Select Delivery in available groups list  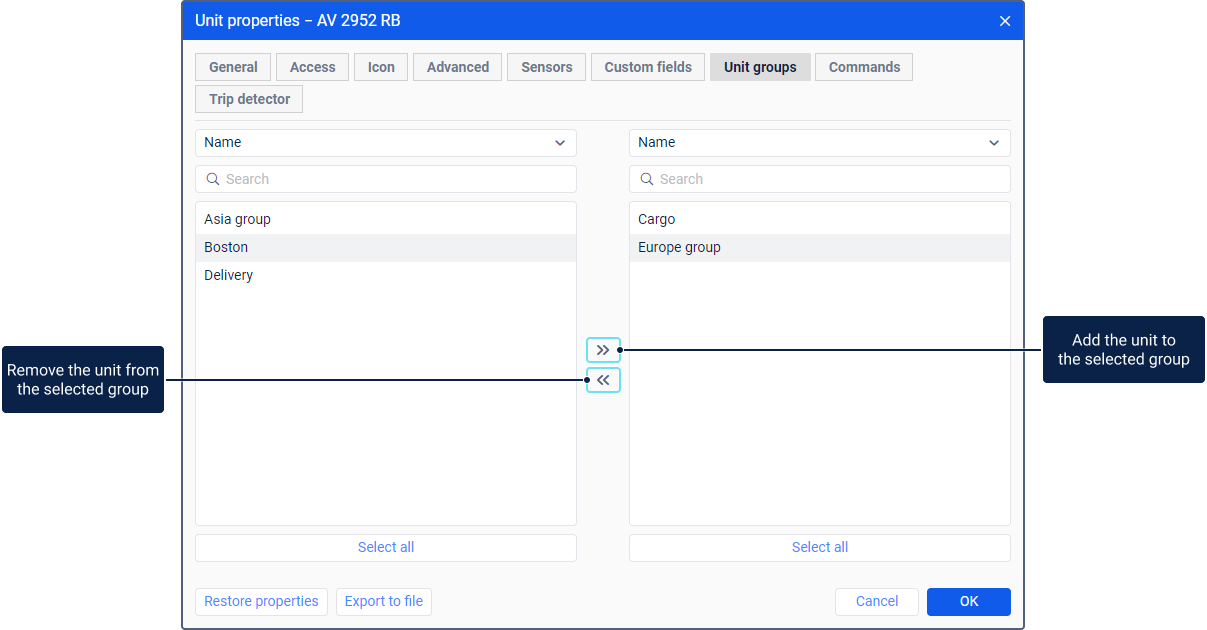coord(229,275)
